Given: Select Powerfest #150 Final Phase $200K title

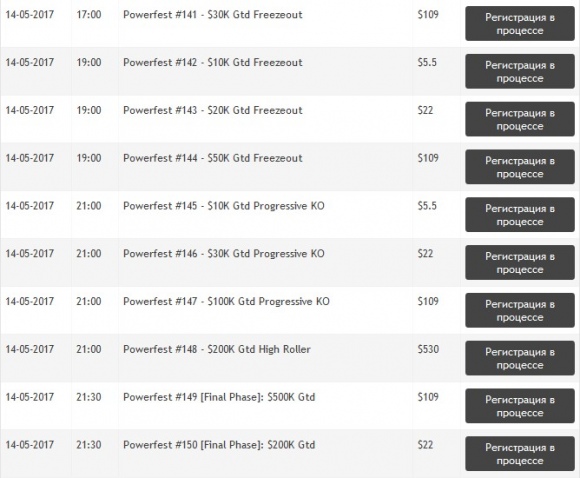Looking at the screenshot, I should click(219, 445).
